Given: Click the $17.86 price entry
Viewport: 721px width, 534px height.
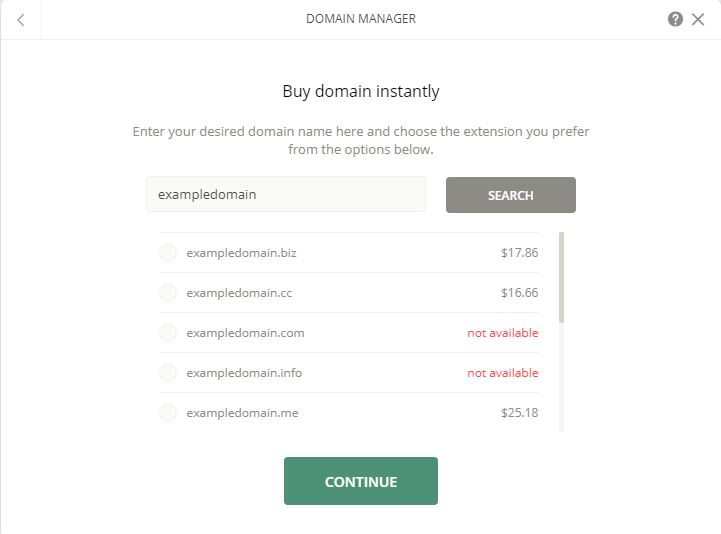Looking at the screenshot, I should point(520,253).
